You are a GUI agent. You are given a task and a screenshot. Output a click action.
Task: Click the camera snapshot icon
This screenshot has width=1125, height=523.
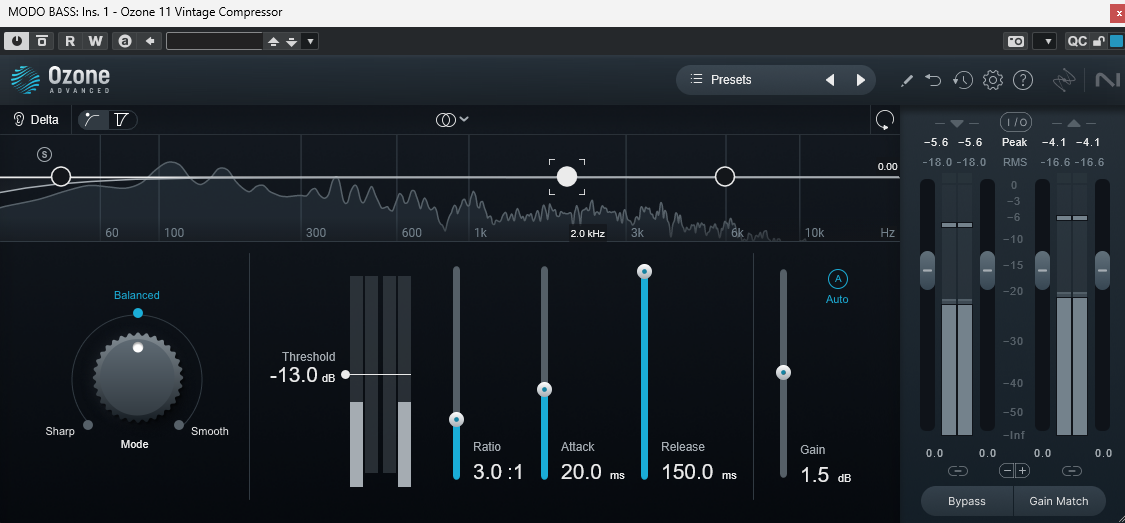1016,41
